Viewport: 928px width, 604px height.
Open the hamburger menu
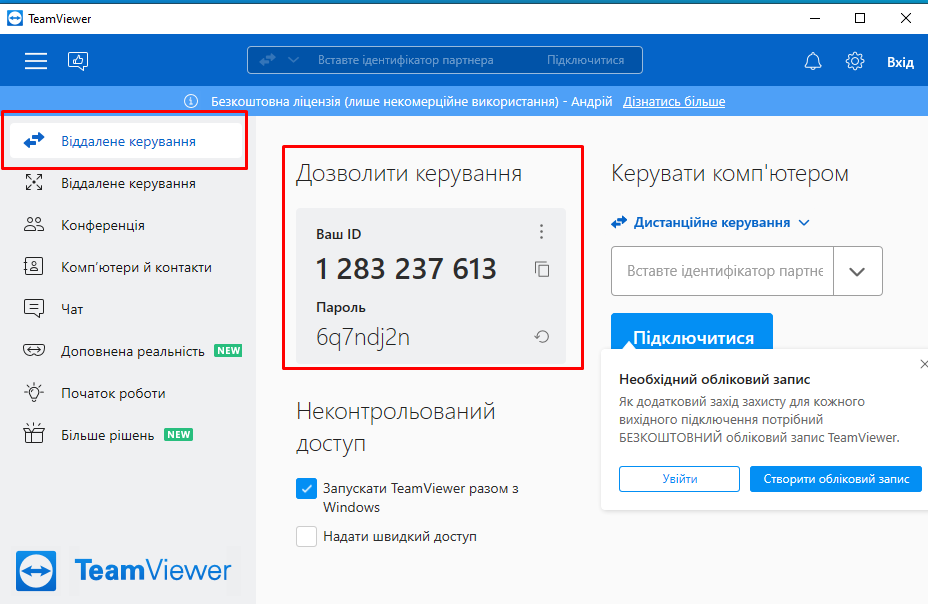[36, 60]
